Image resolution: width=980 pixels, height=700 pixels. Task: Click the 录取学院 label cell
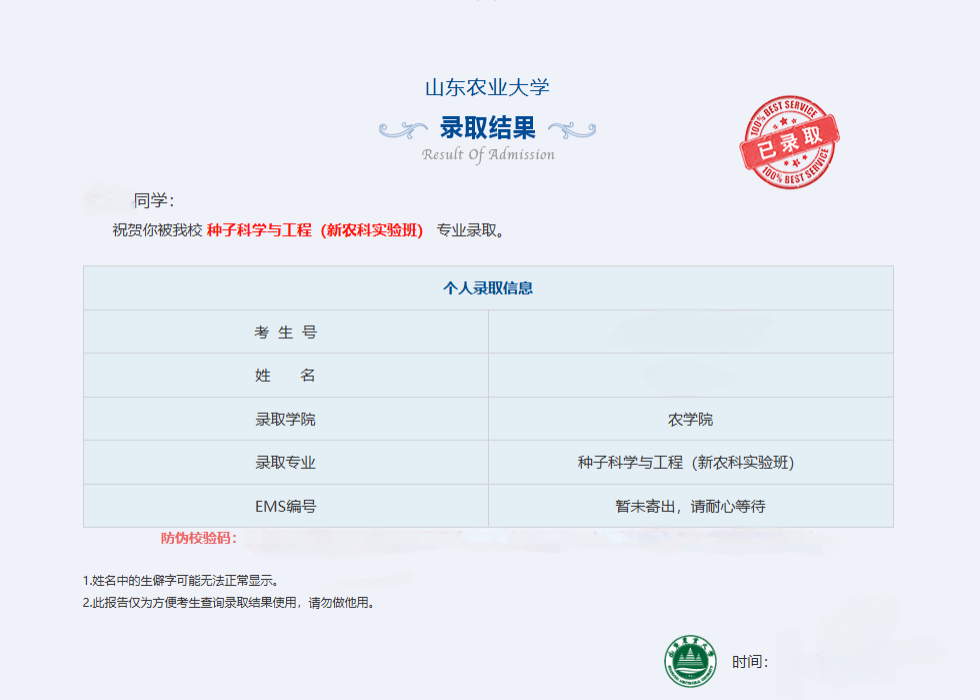[285, 419]
